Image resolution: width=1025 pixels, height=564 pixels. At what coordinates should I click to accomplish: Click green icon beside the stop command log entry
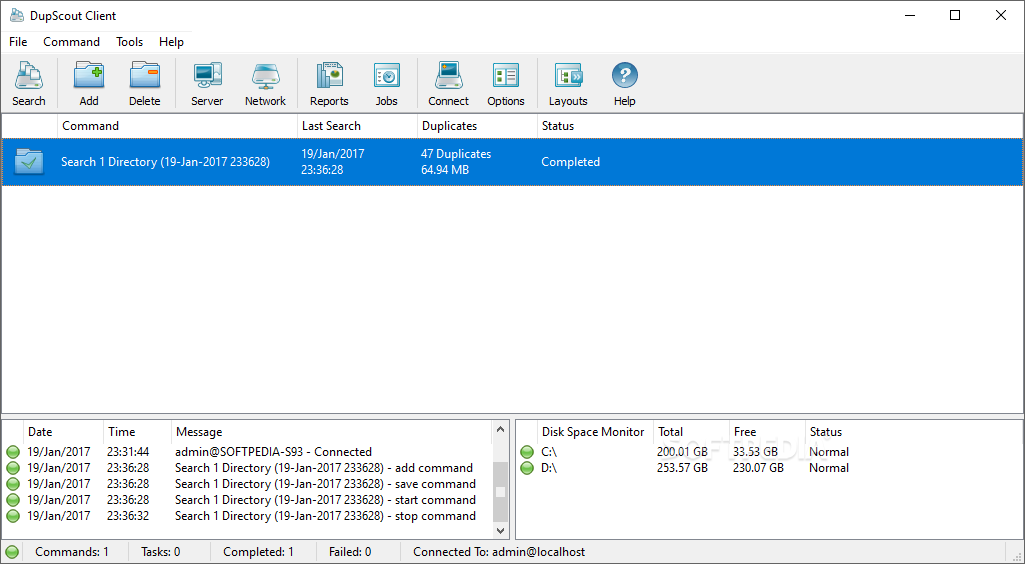tap(13, 516)
